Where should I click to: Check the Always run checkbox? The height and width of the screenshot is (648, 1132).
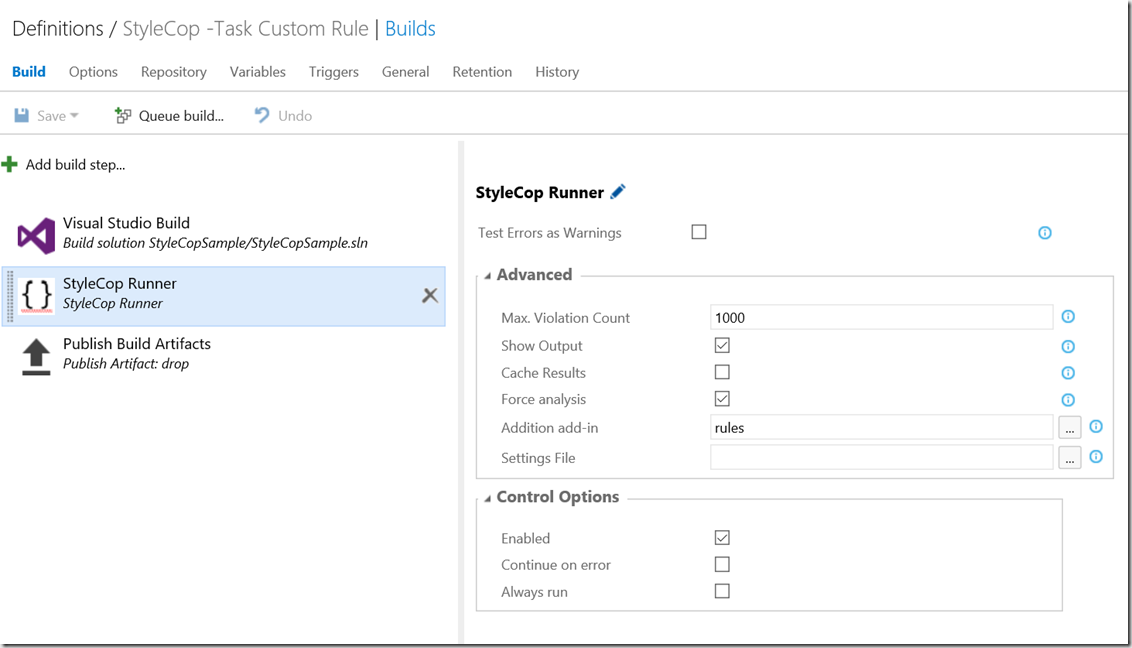[x=722, y=591]
